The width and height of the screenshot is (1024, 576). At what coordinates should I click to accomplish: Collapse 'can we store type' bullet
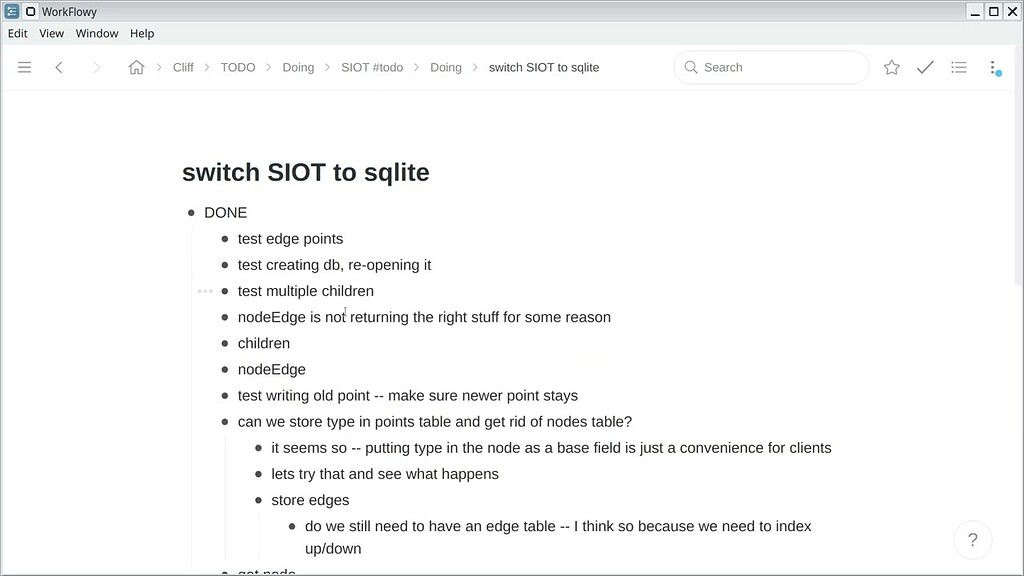point(225,422)
